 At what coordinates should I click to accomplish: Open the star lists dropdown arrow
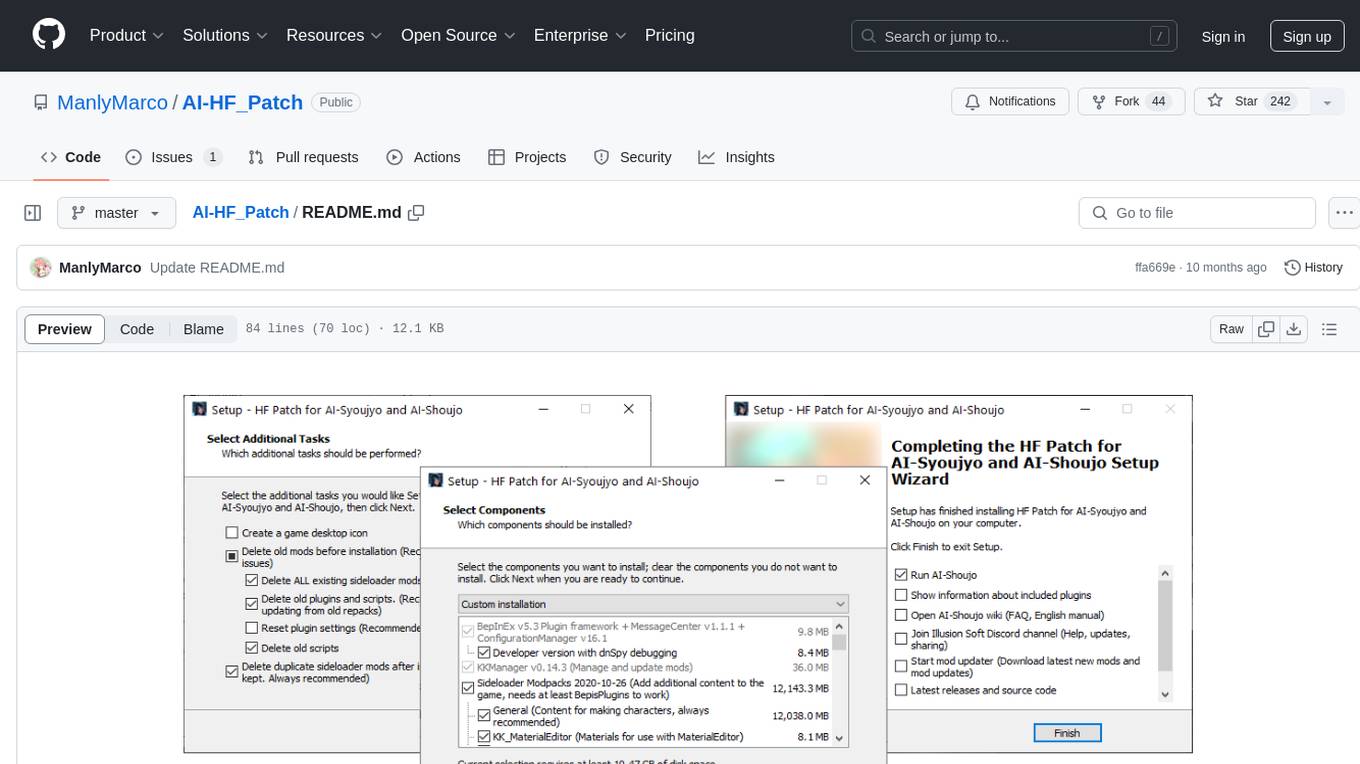(x=1327, y=102)
